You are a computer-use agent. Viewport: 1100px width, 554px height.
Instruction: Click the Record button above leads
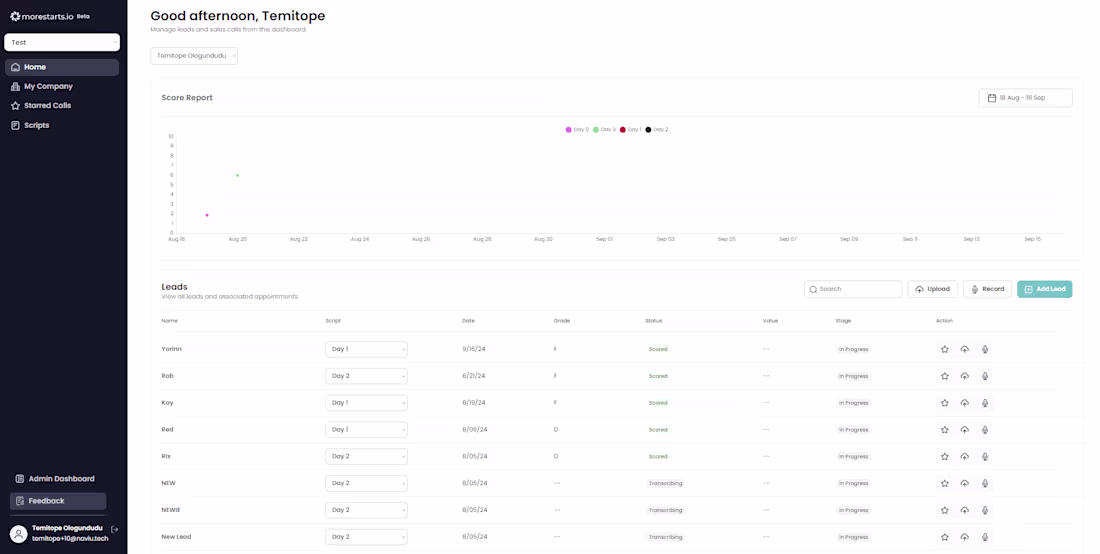pos(987,289)
